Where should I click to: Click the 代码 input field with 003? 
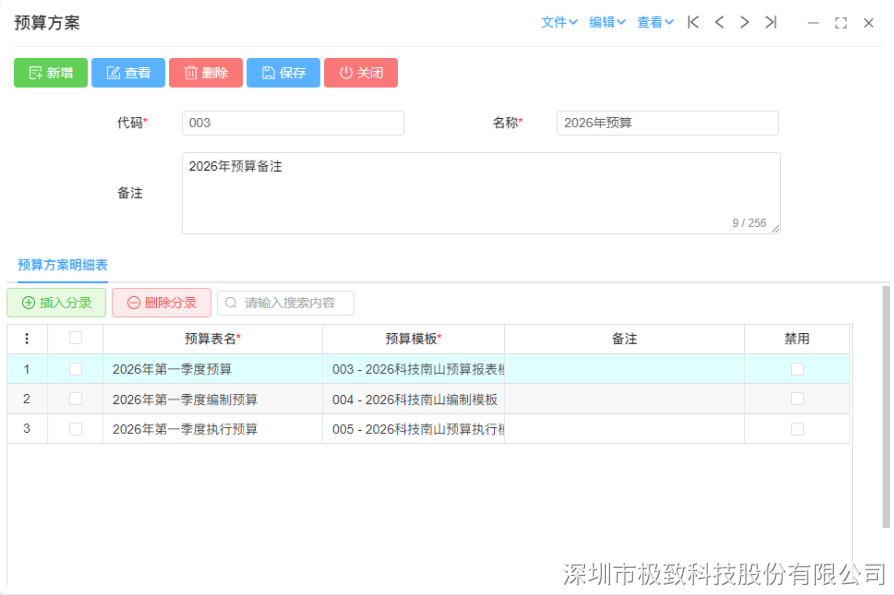pyautogui.click(x=293, y=123)
